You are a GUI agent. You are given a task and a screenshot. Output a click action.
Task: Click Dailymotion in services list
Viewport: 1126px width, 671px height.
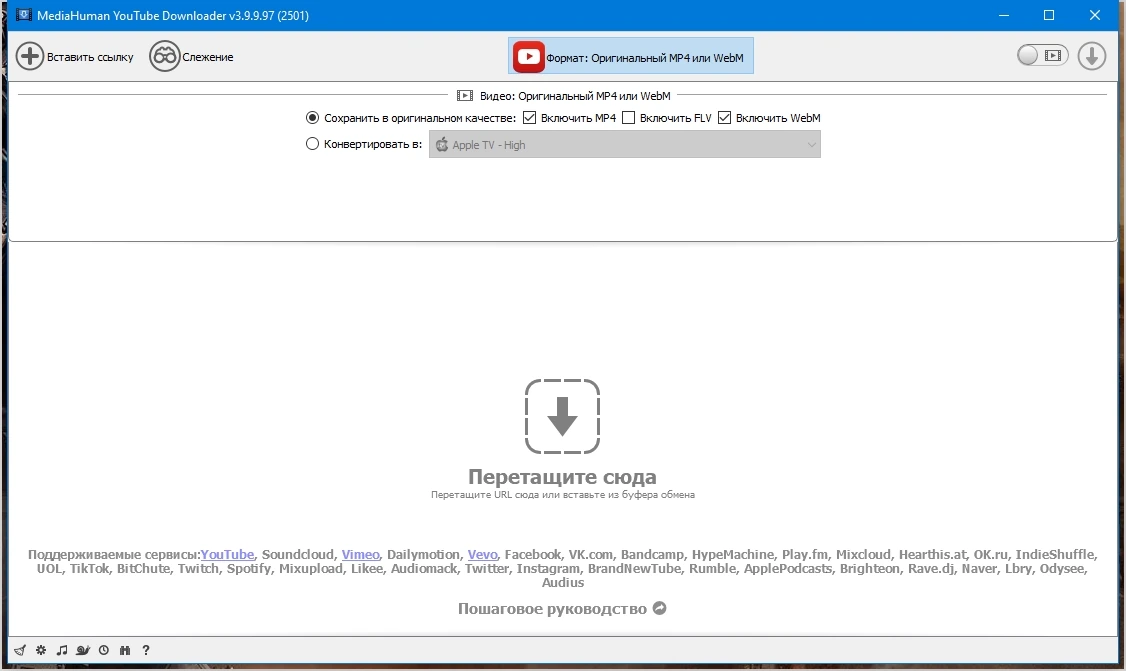click(x=423, y=555)
